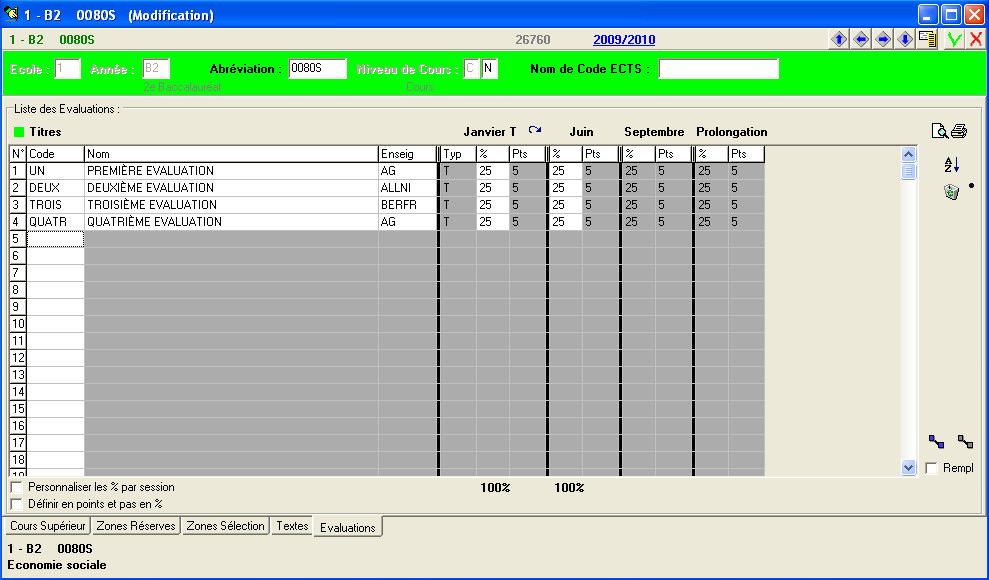Click the blue down arrow navigation icon
Screen dimensions: 989x580
coord(905,39)
